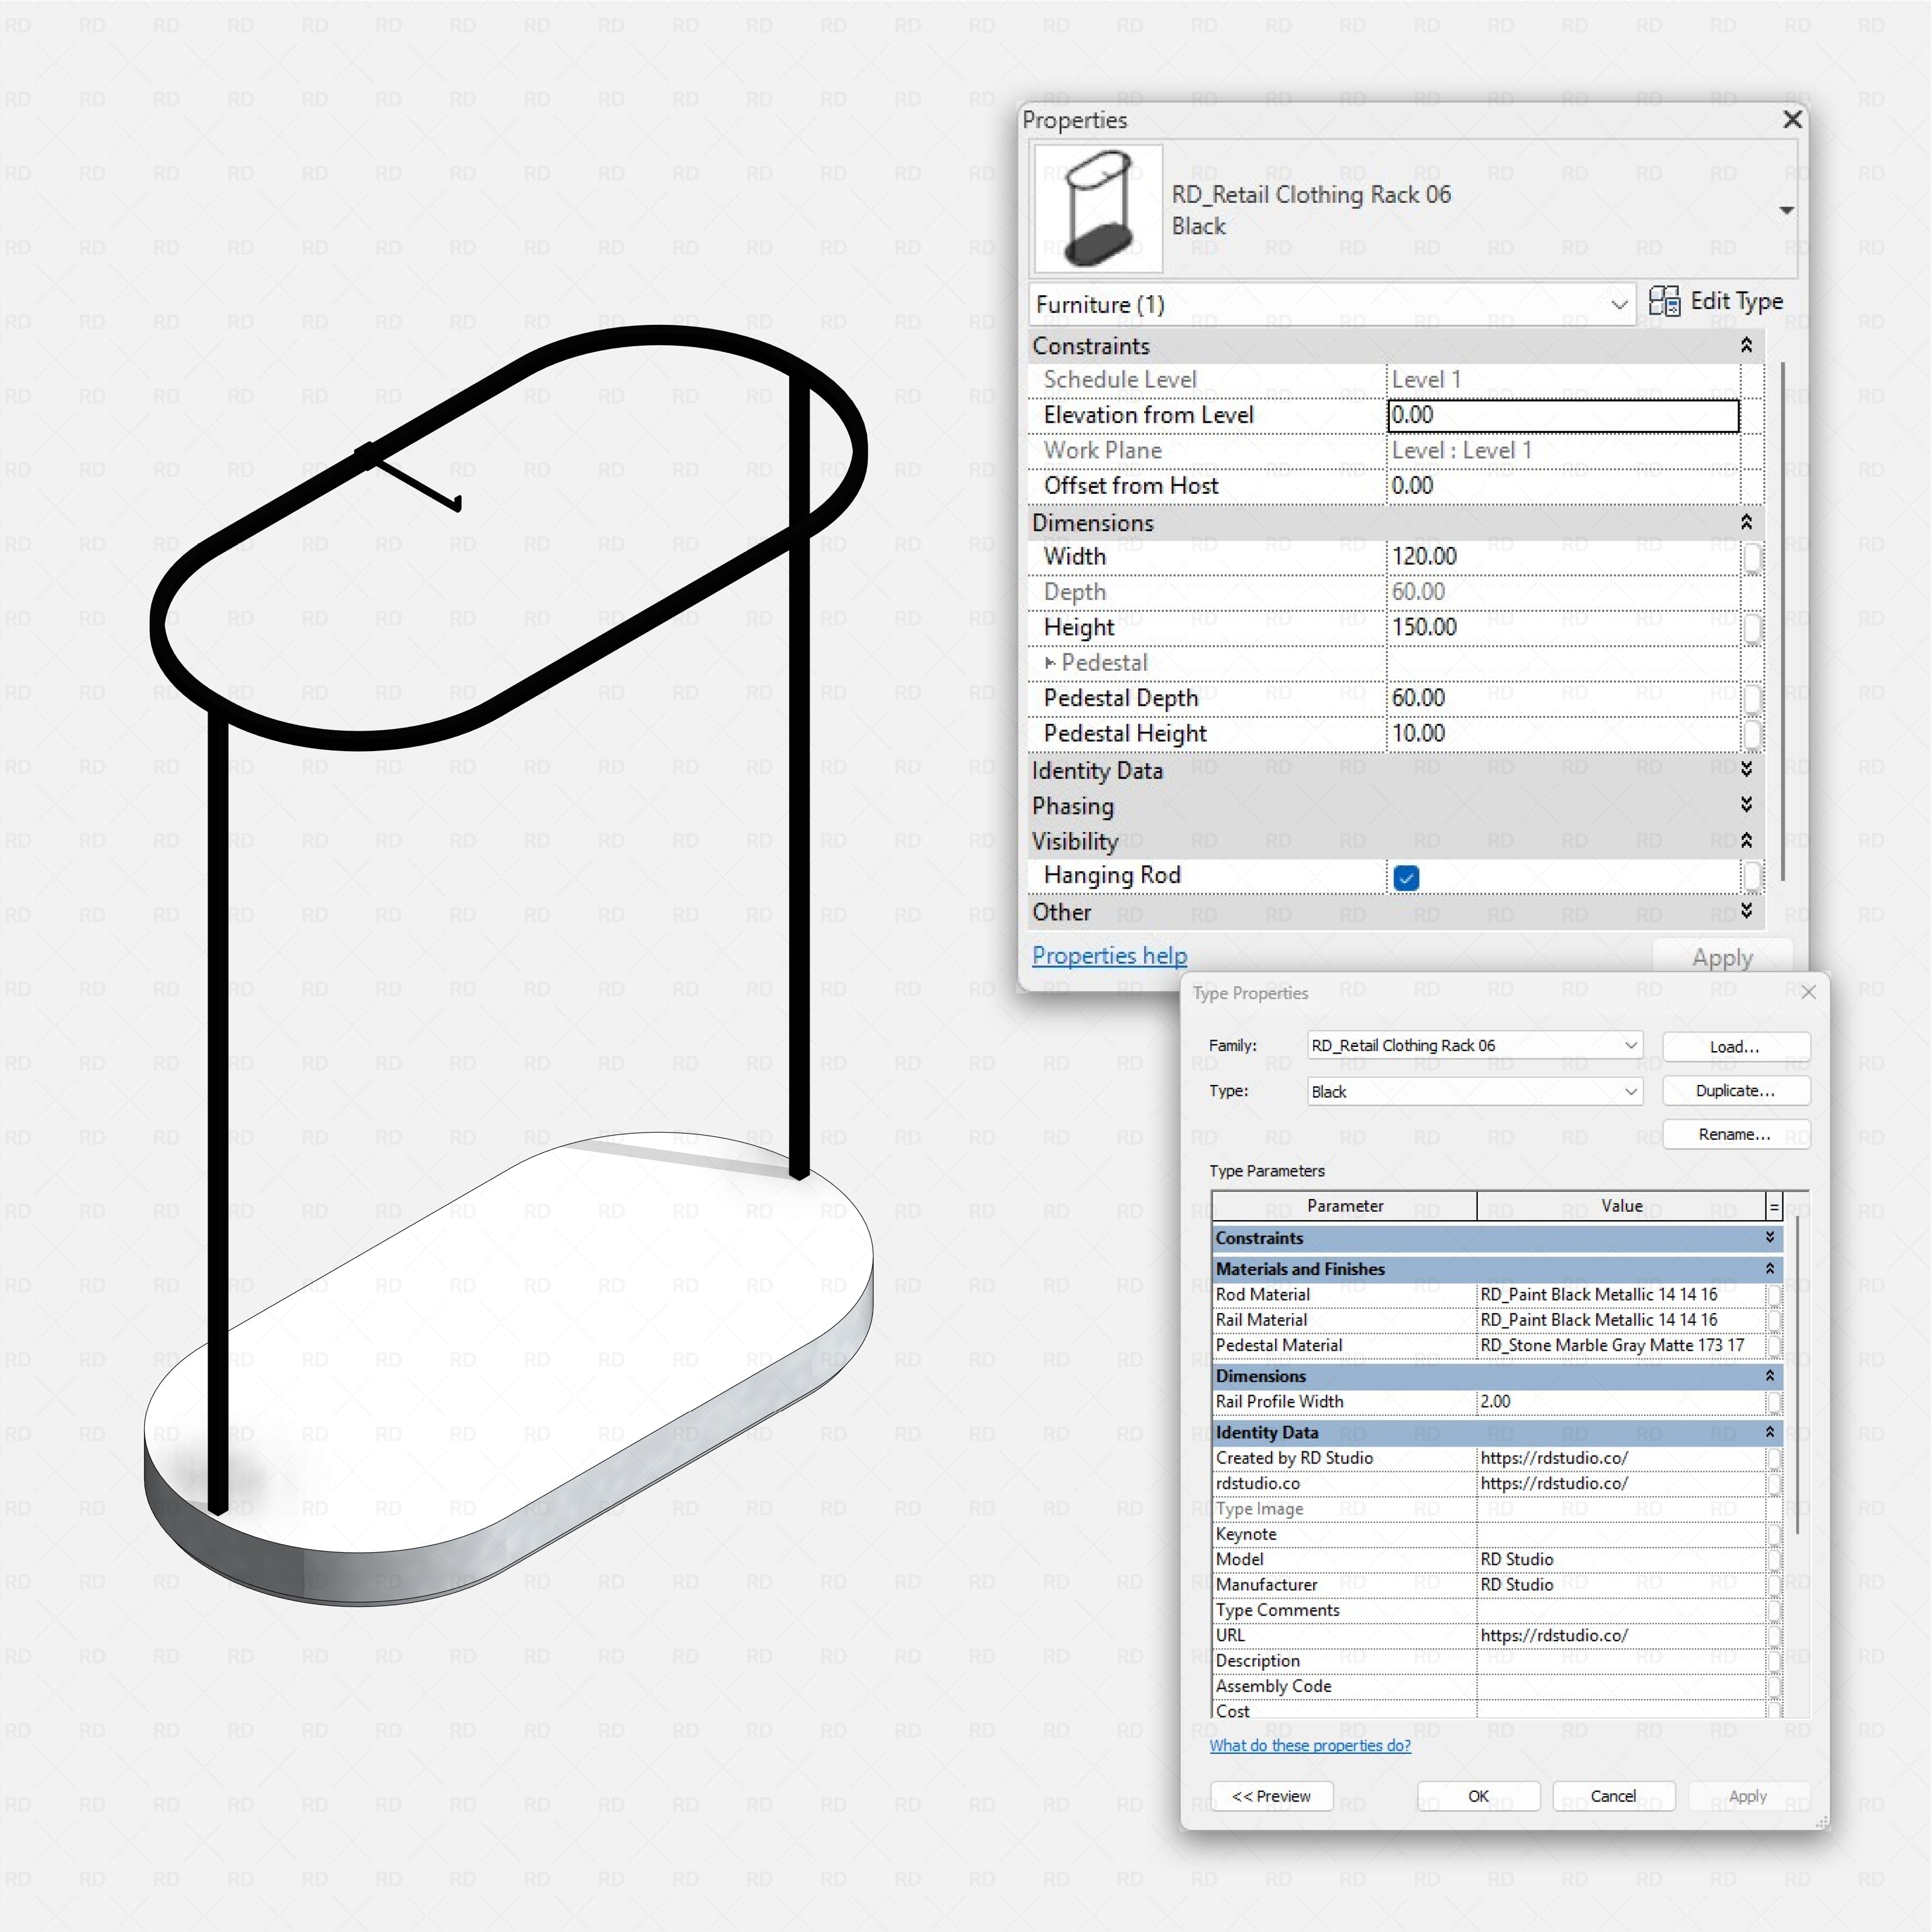Click the Height value 150.00

point(1564,628)
